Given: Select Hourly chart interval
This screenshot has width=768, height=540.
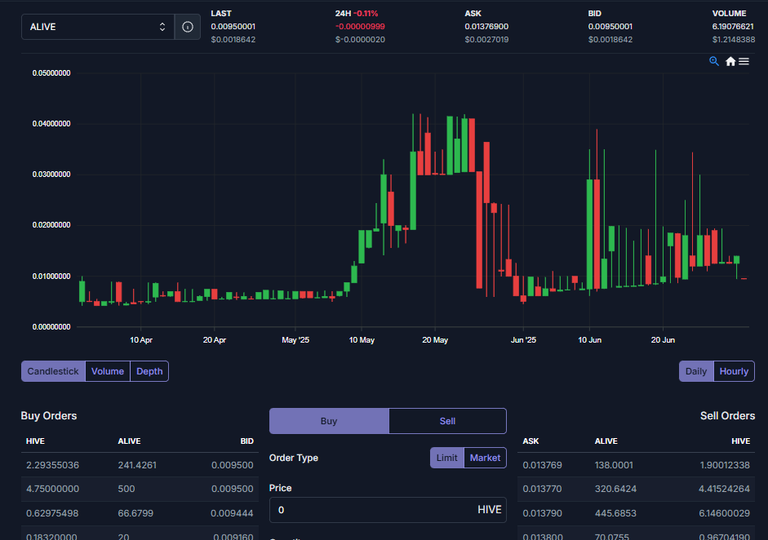Looking at the screenshot, I should coord(734,371).
